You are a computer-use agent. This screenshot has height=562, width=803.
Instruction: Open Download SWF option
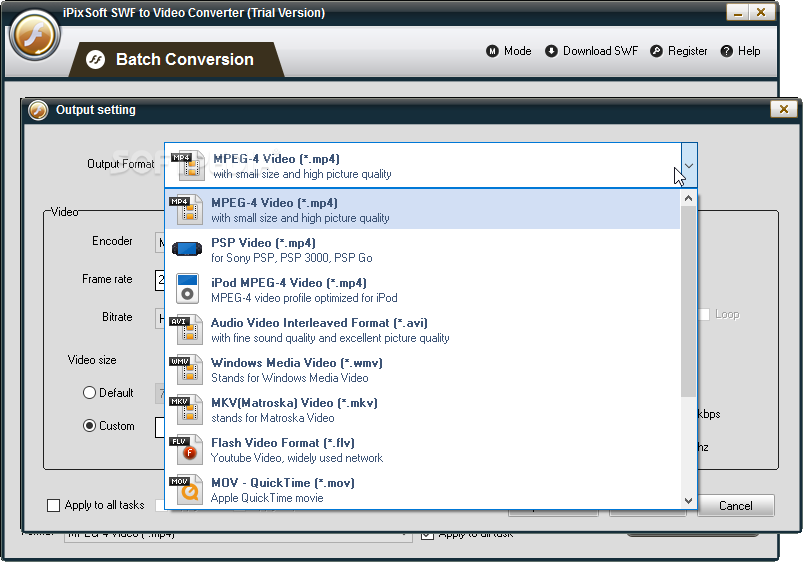591,51
